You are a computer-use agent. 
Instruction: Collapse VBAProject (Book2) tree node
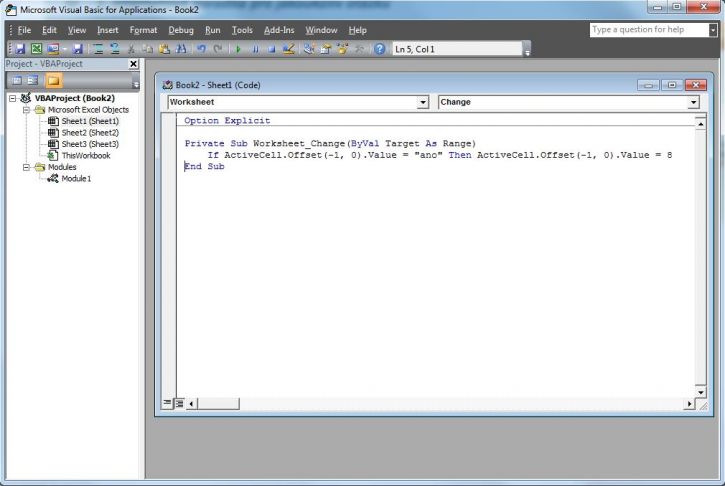pyautogui.click(x=13, y=98)
